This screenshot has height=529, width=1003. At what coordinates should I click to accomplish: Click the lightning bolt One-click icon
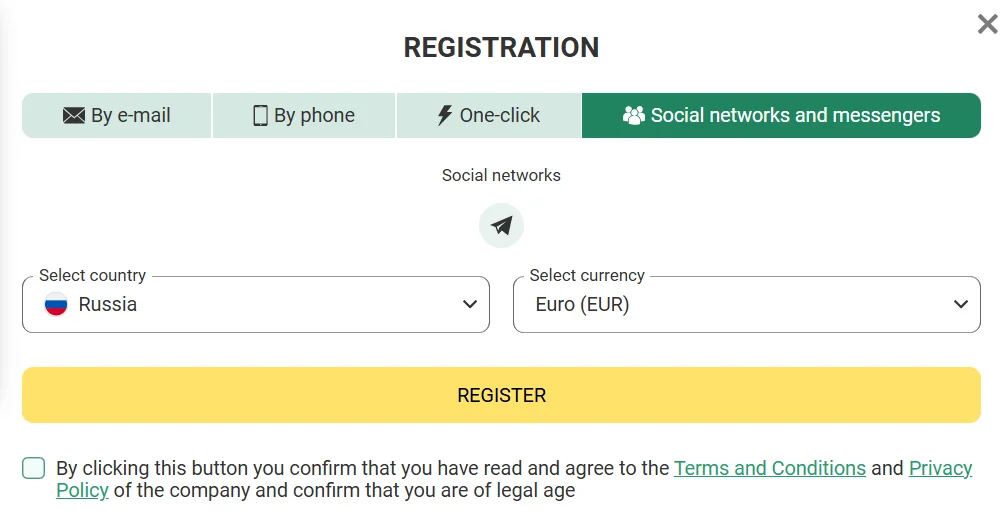[x=445, y=115]
